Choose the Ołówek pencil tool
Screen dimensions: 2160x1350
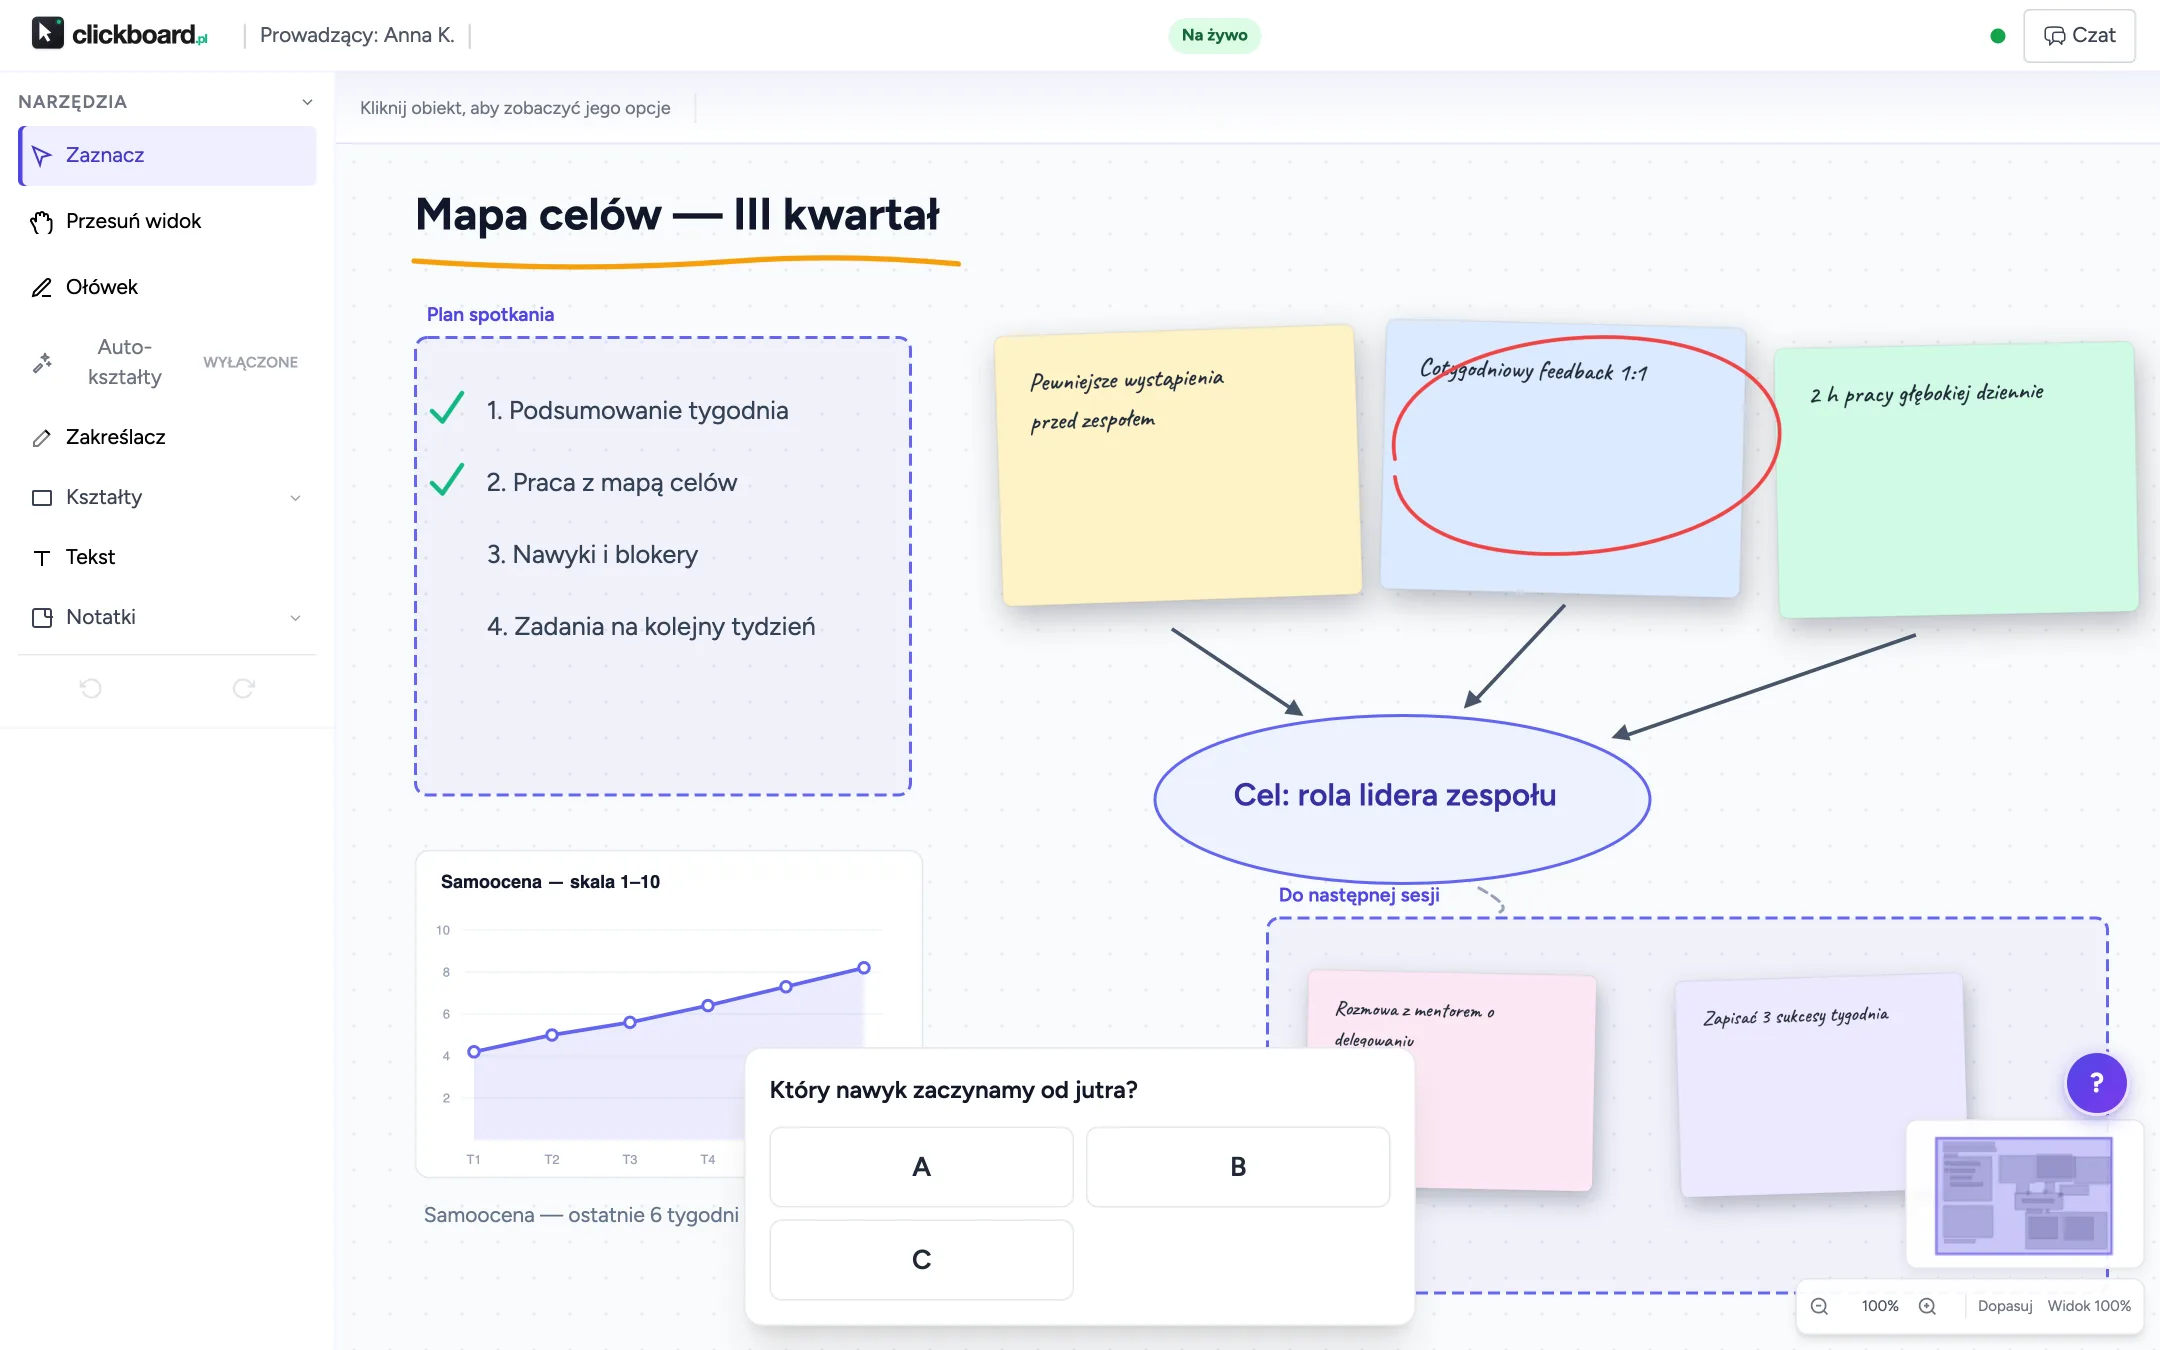pyautogui.click(x=167, y=287)
